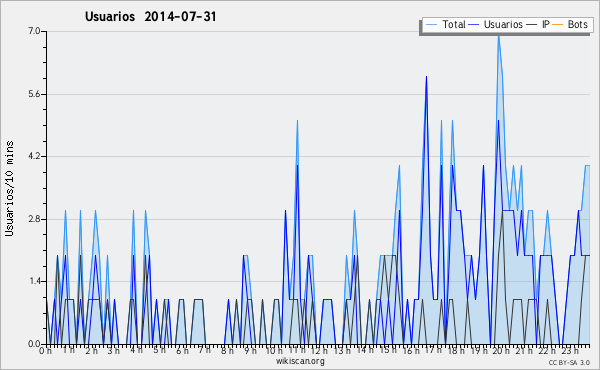Click the 11 h label on the time axis
600x370 pixels.
coord(297,350)
